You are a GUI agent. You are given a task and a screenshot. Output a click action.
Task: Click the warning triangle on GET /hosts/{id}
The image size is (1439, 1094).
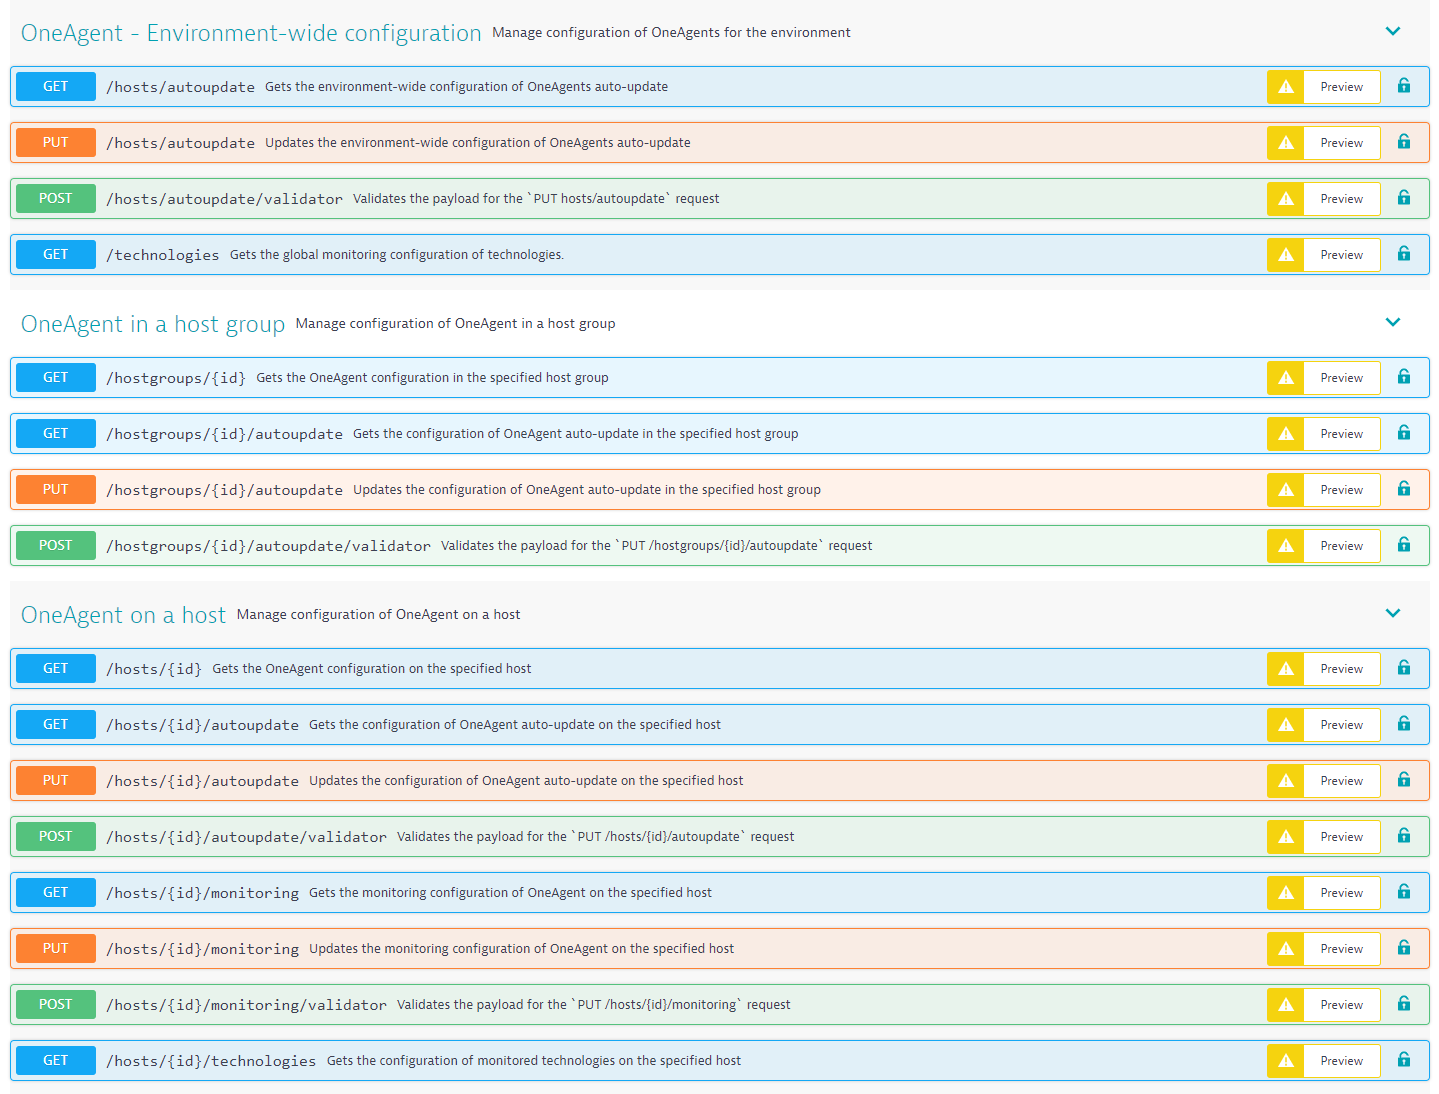point(1286,669)
